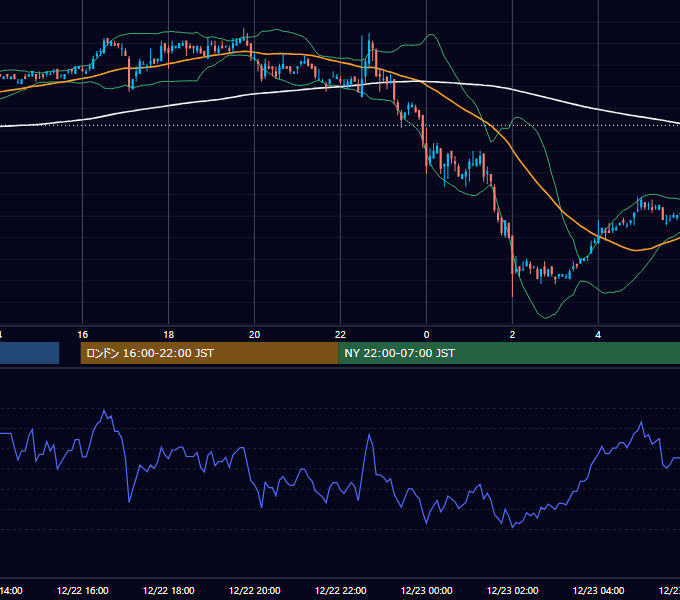Viewport: 680px width, 600px height.
Task: Click the 12/22 16:00 timestamp label
Action: (82, 590)
